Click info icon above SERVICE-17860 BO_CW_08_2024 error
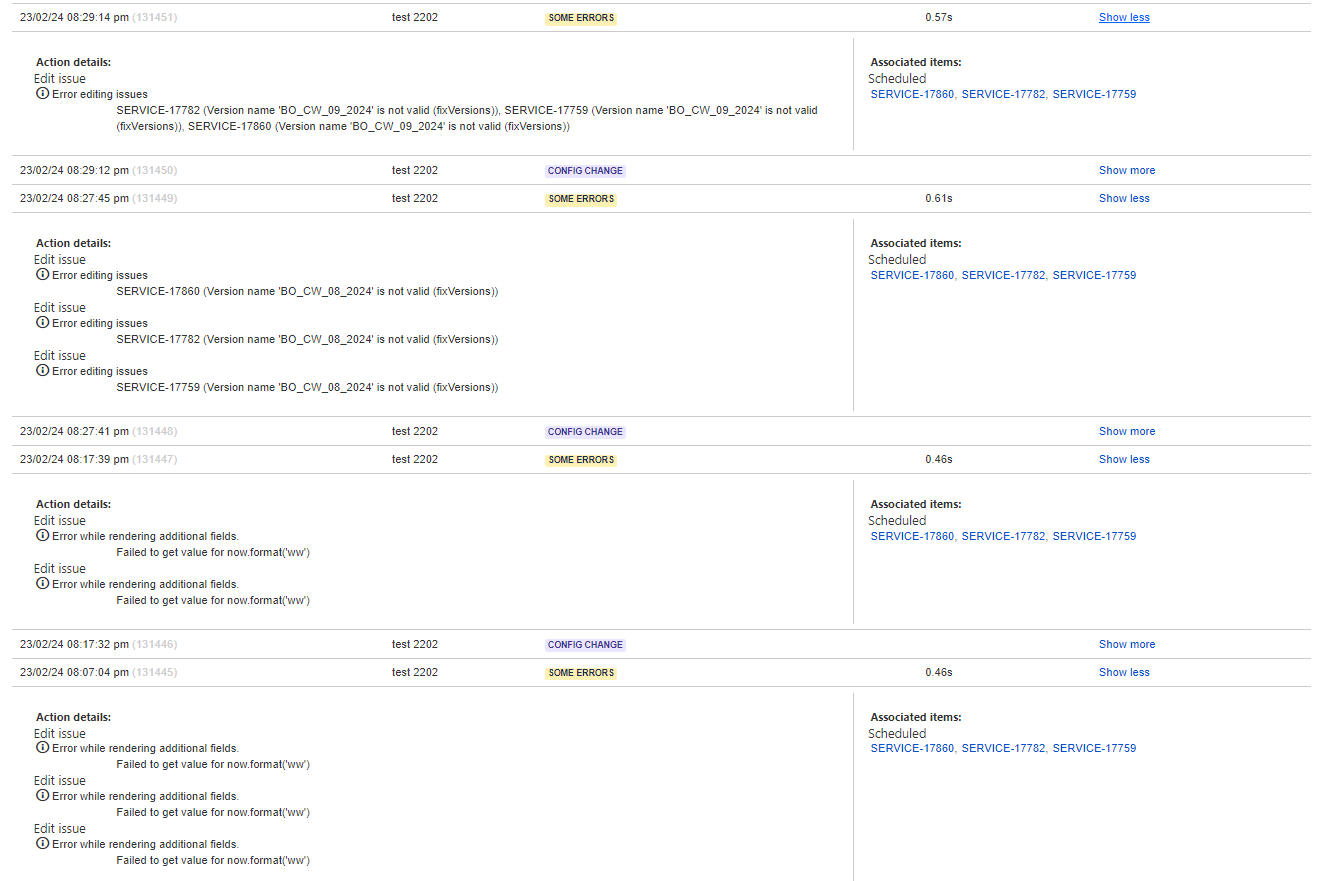This screenshot has height=881, width=1327. click(x=42, y=275)
